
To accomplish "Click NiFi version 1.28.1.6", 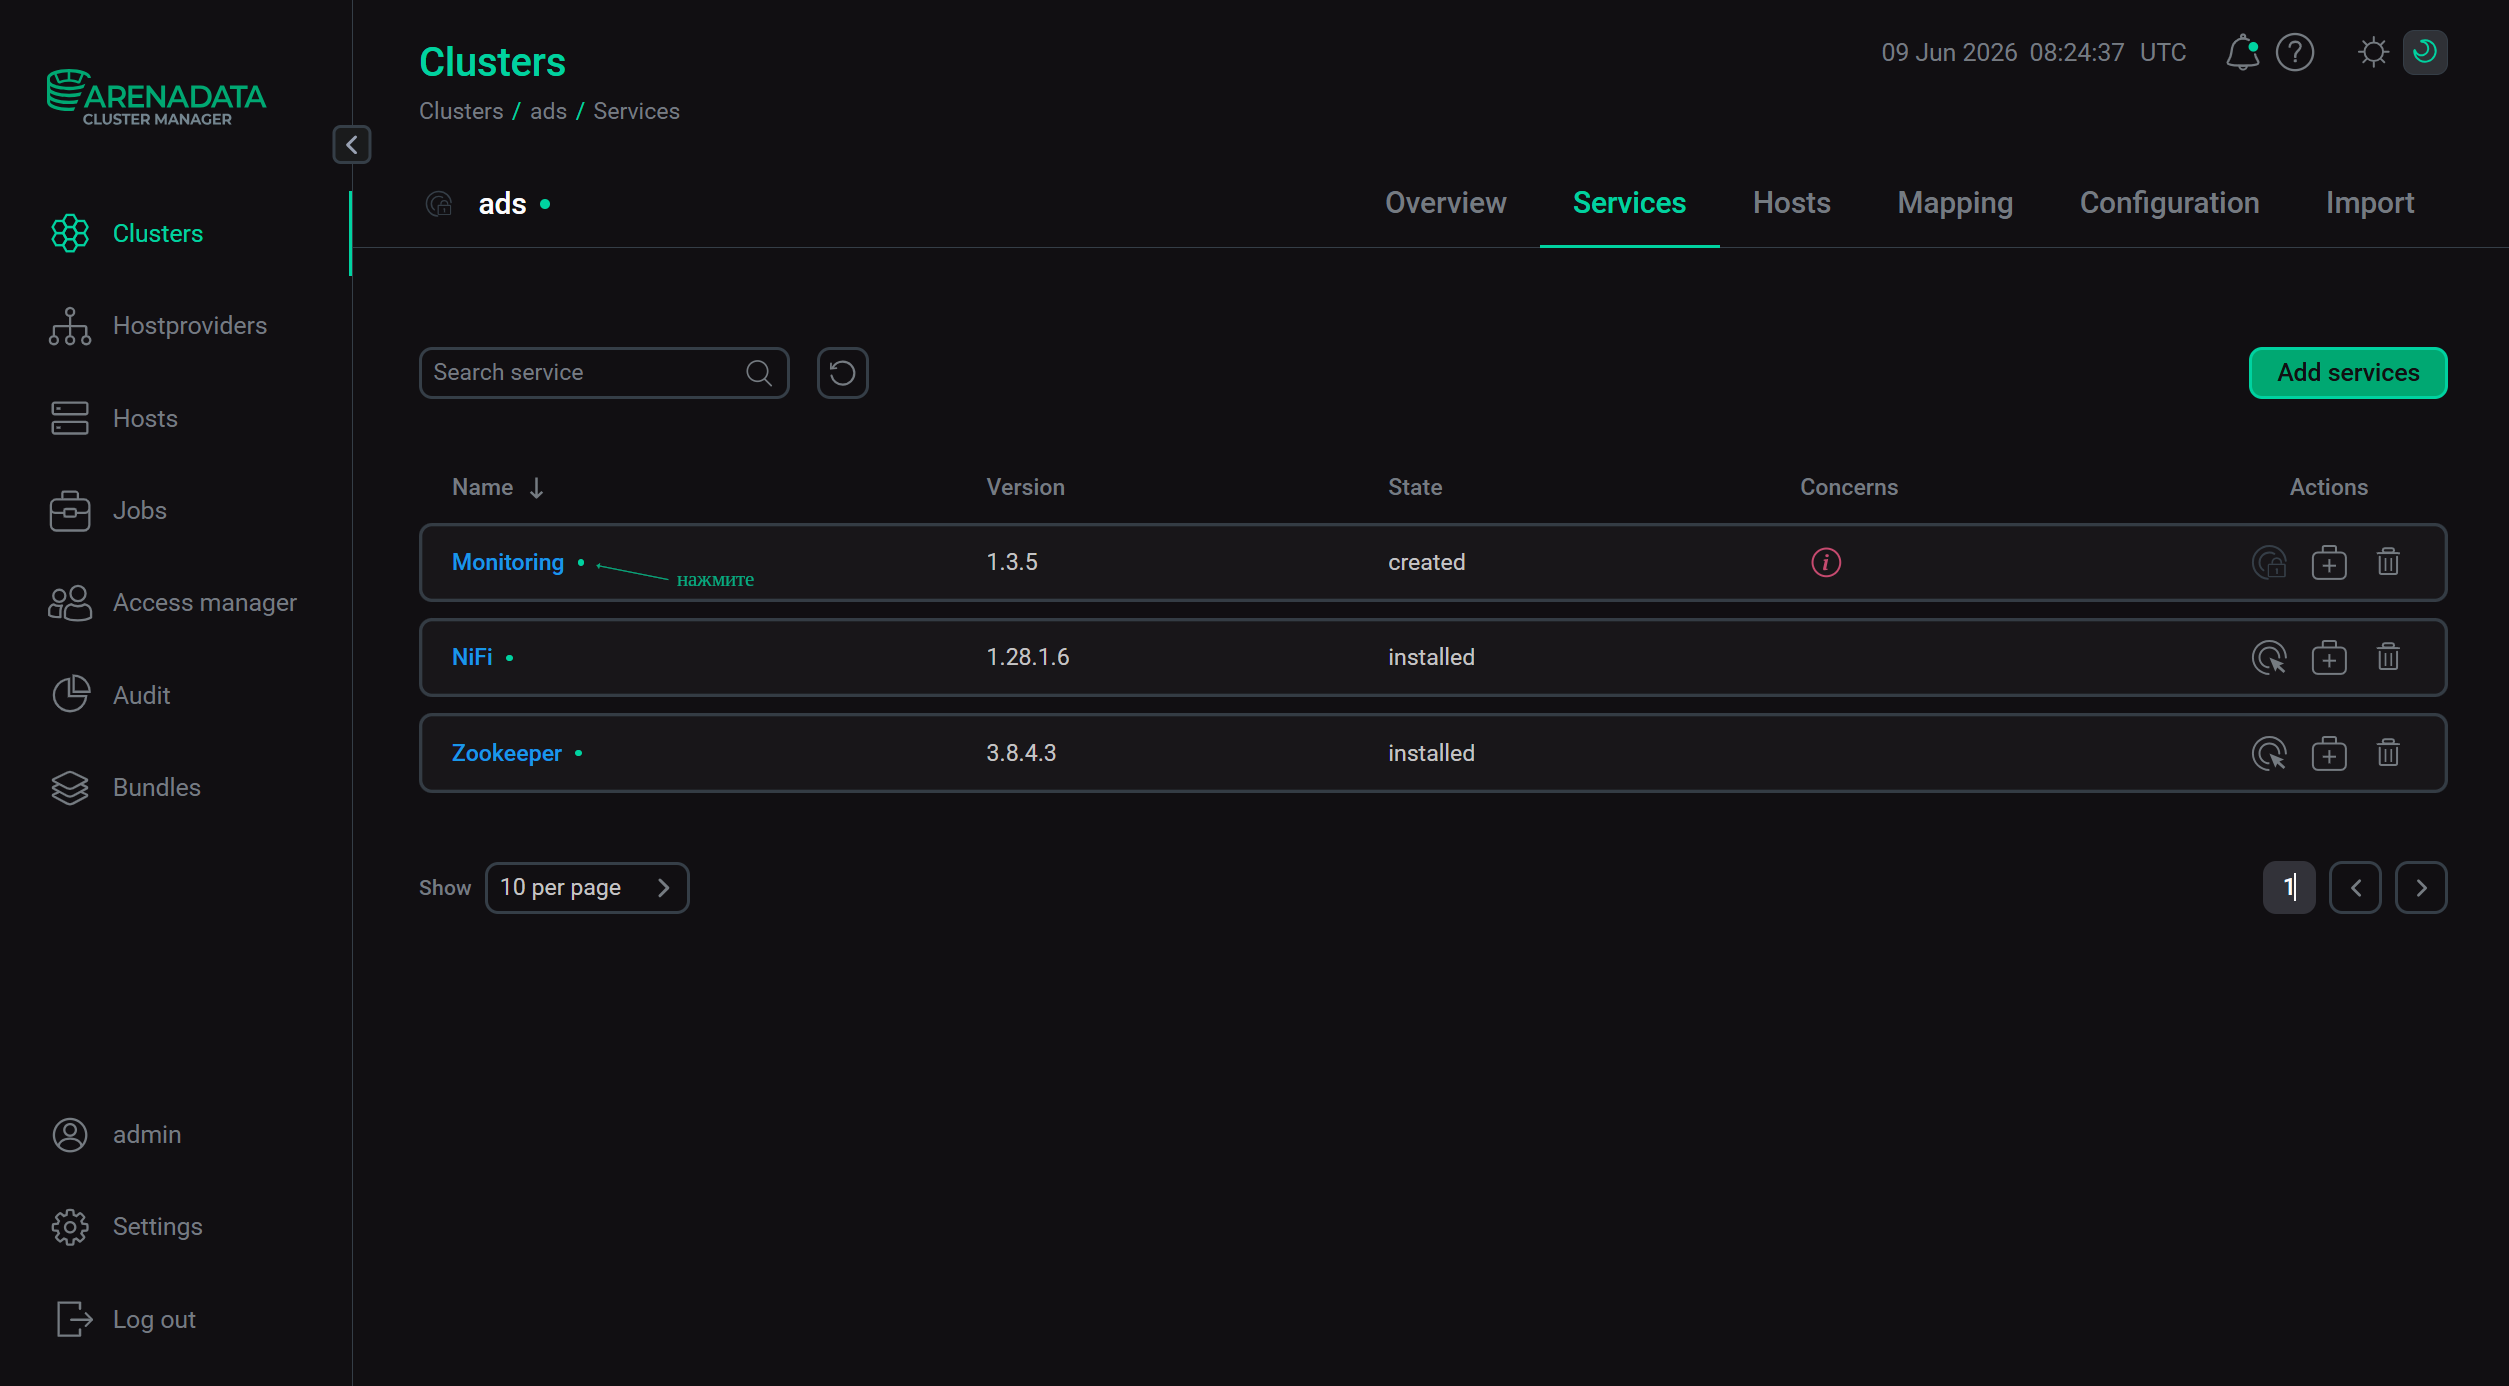I will 1027,657.
